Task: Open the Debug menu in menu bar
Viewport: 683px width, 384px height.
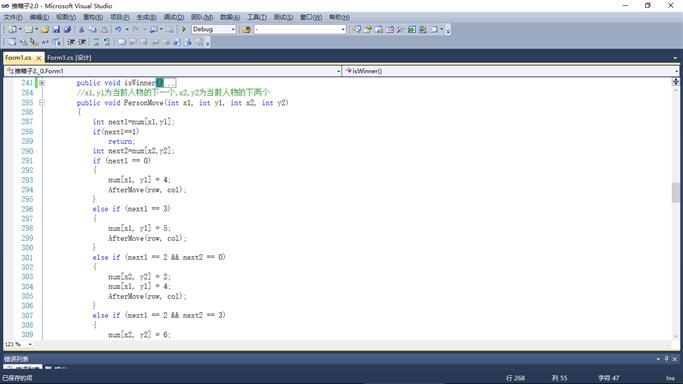Action: [173, 17]
